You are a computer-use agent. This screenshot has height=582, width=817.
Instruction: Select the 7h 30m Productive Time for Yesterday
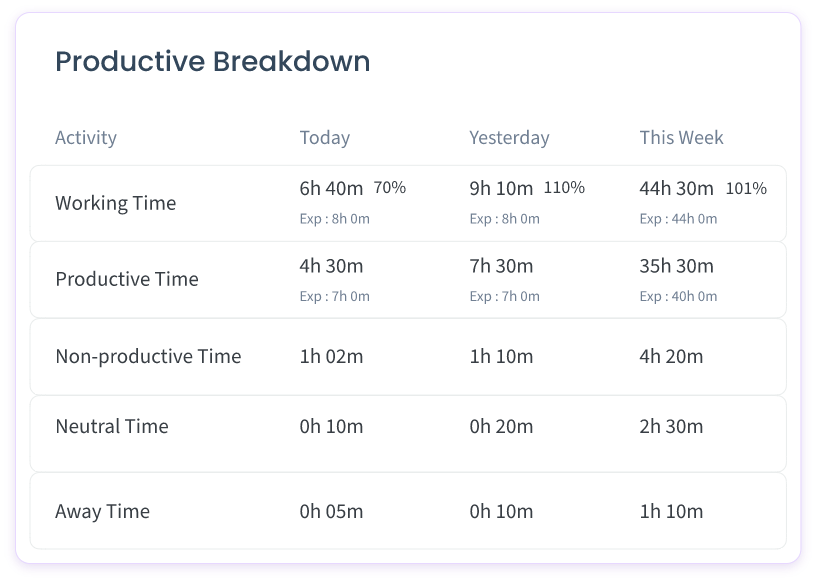[x=502, y=266]
